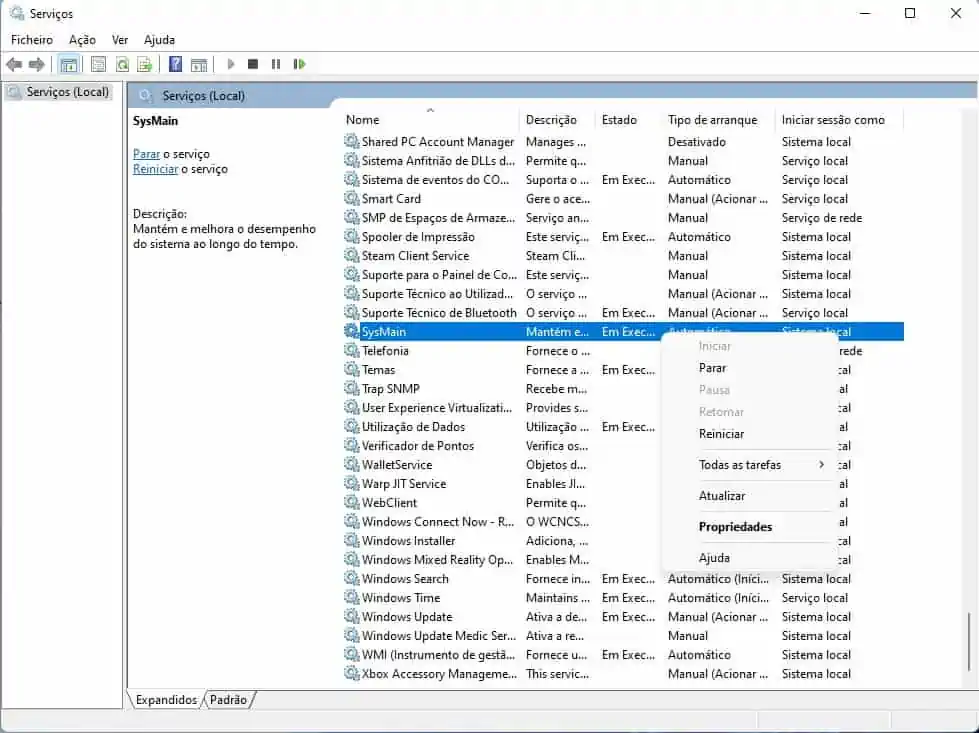Click the Export List toolbar icon
Screen dimensions: 979x733
(147, 64)
